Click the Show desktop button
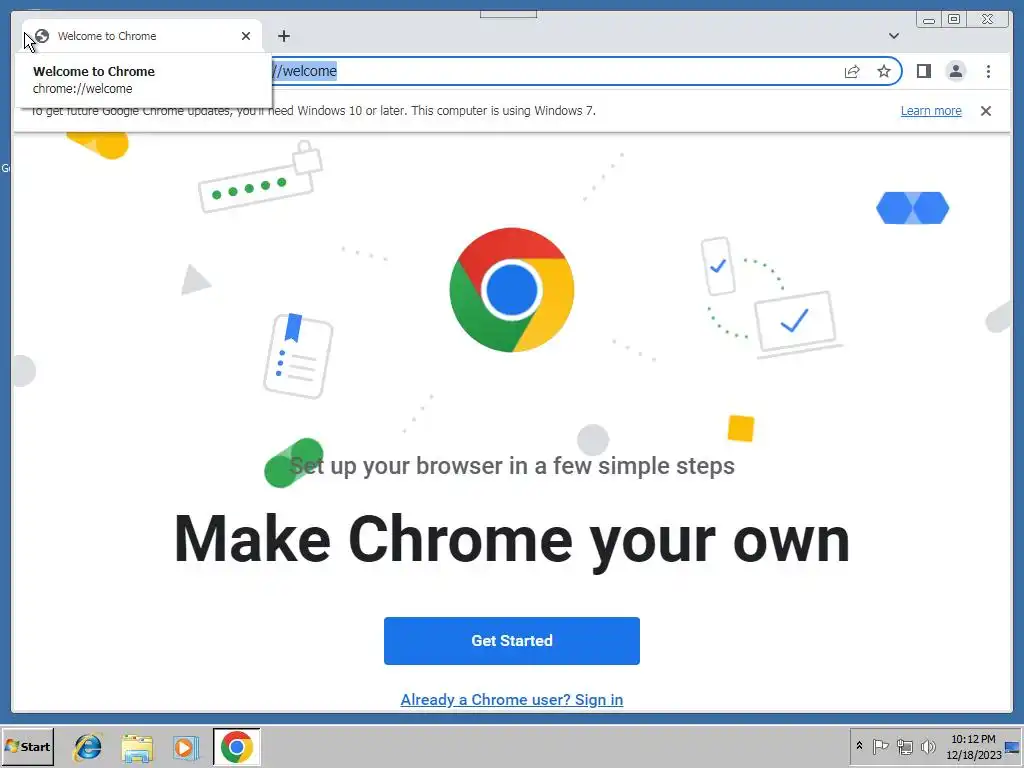The height and width of the screenshot is (768, 1024). click(x=1013, y=746)
